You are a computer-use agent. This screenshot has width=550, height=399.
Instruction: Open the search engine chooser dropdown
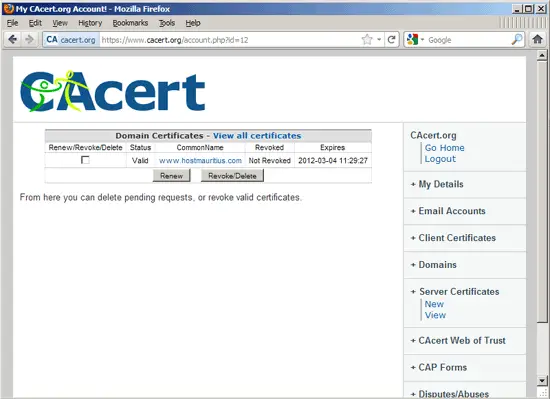[422, 40]
